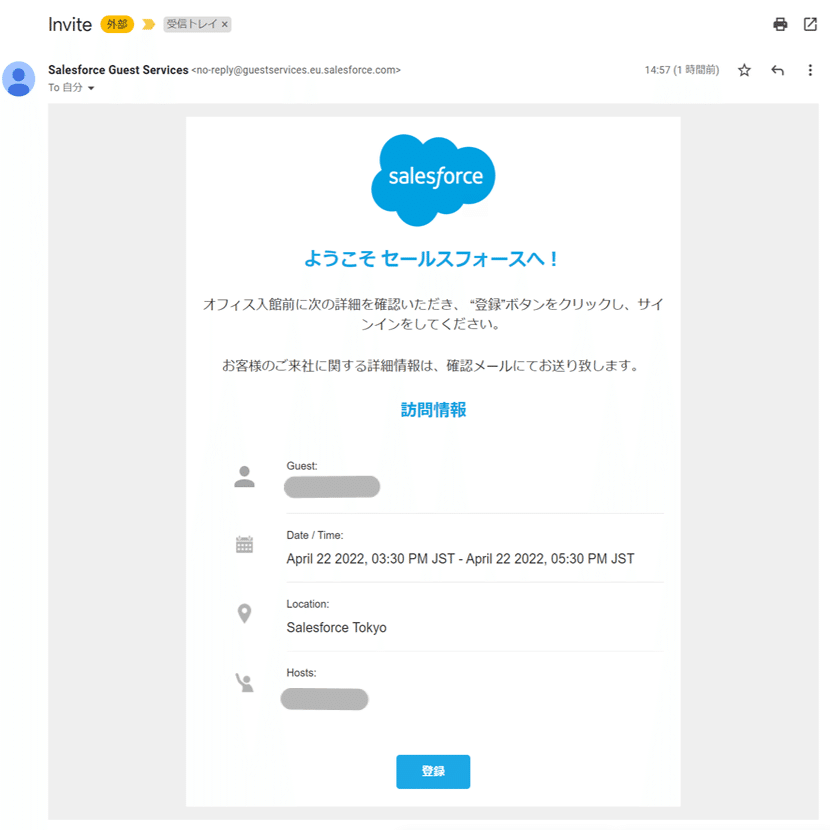Image resolution: width=830 pixels, height=830 pixels.
Task: Click sender name Salesforce Guest Services
Action: [118, 70]
